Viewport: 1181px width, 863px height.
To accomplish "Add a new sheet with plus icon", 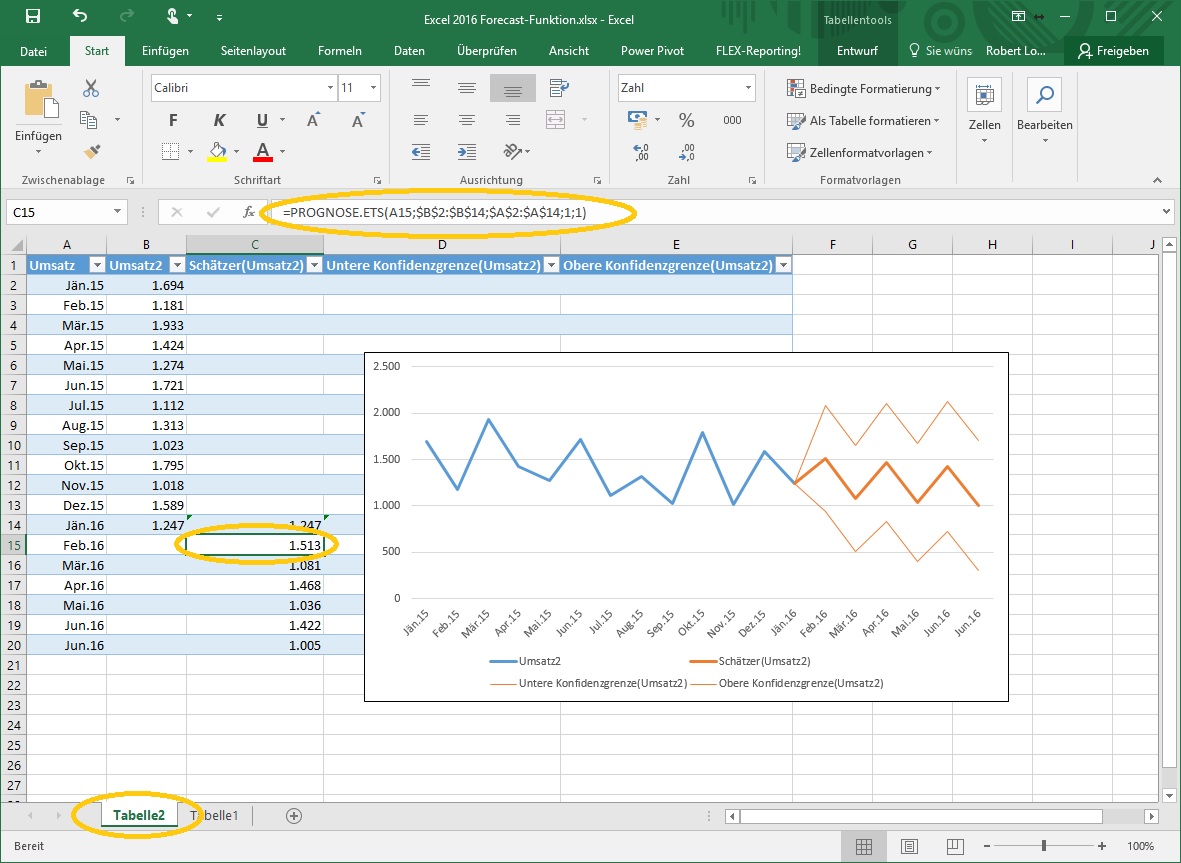I will pyautogui.click(x=294, y=815).
